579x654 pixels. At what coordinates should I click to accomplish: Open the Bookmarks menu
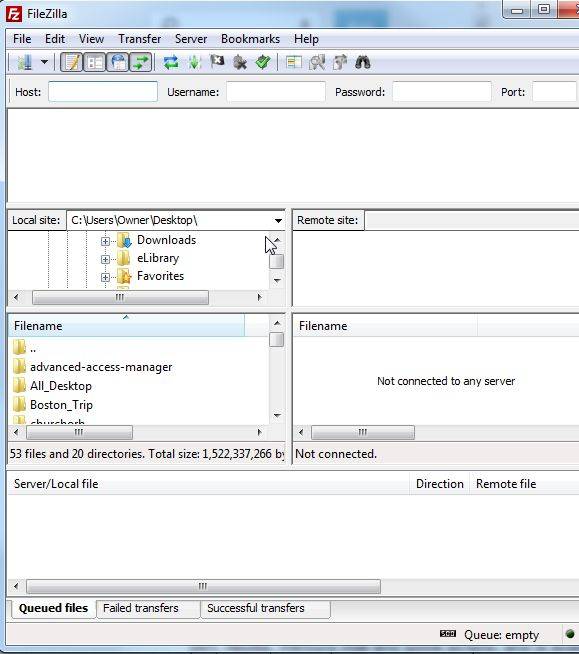(x=250, y=39)
